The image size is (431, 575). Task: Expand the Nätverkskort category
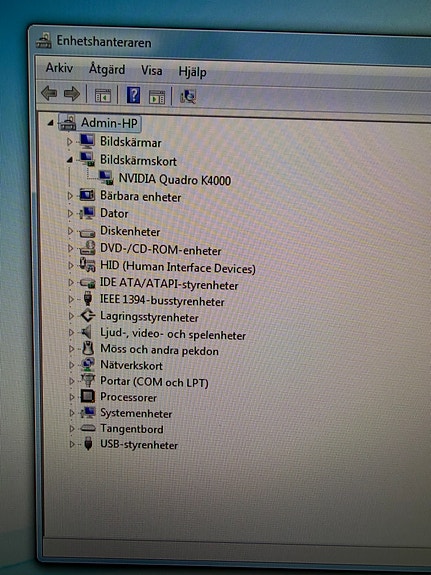[71, 365]
